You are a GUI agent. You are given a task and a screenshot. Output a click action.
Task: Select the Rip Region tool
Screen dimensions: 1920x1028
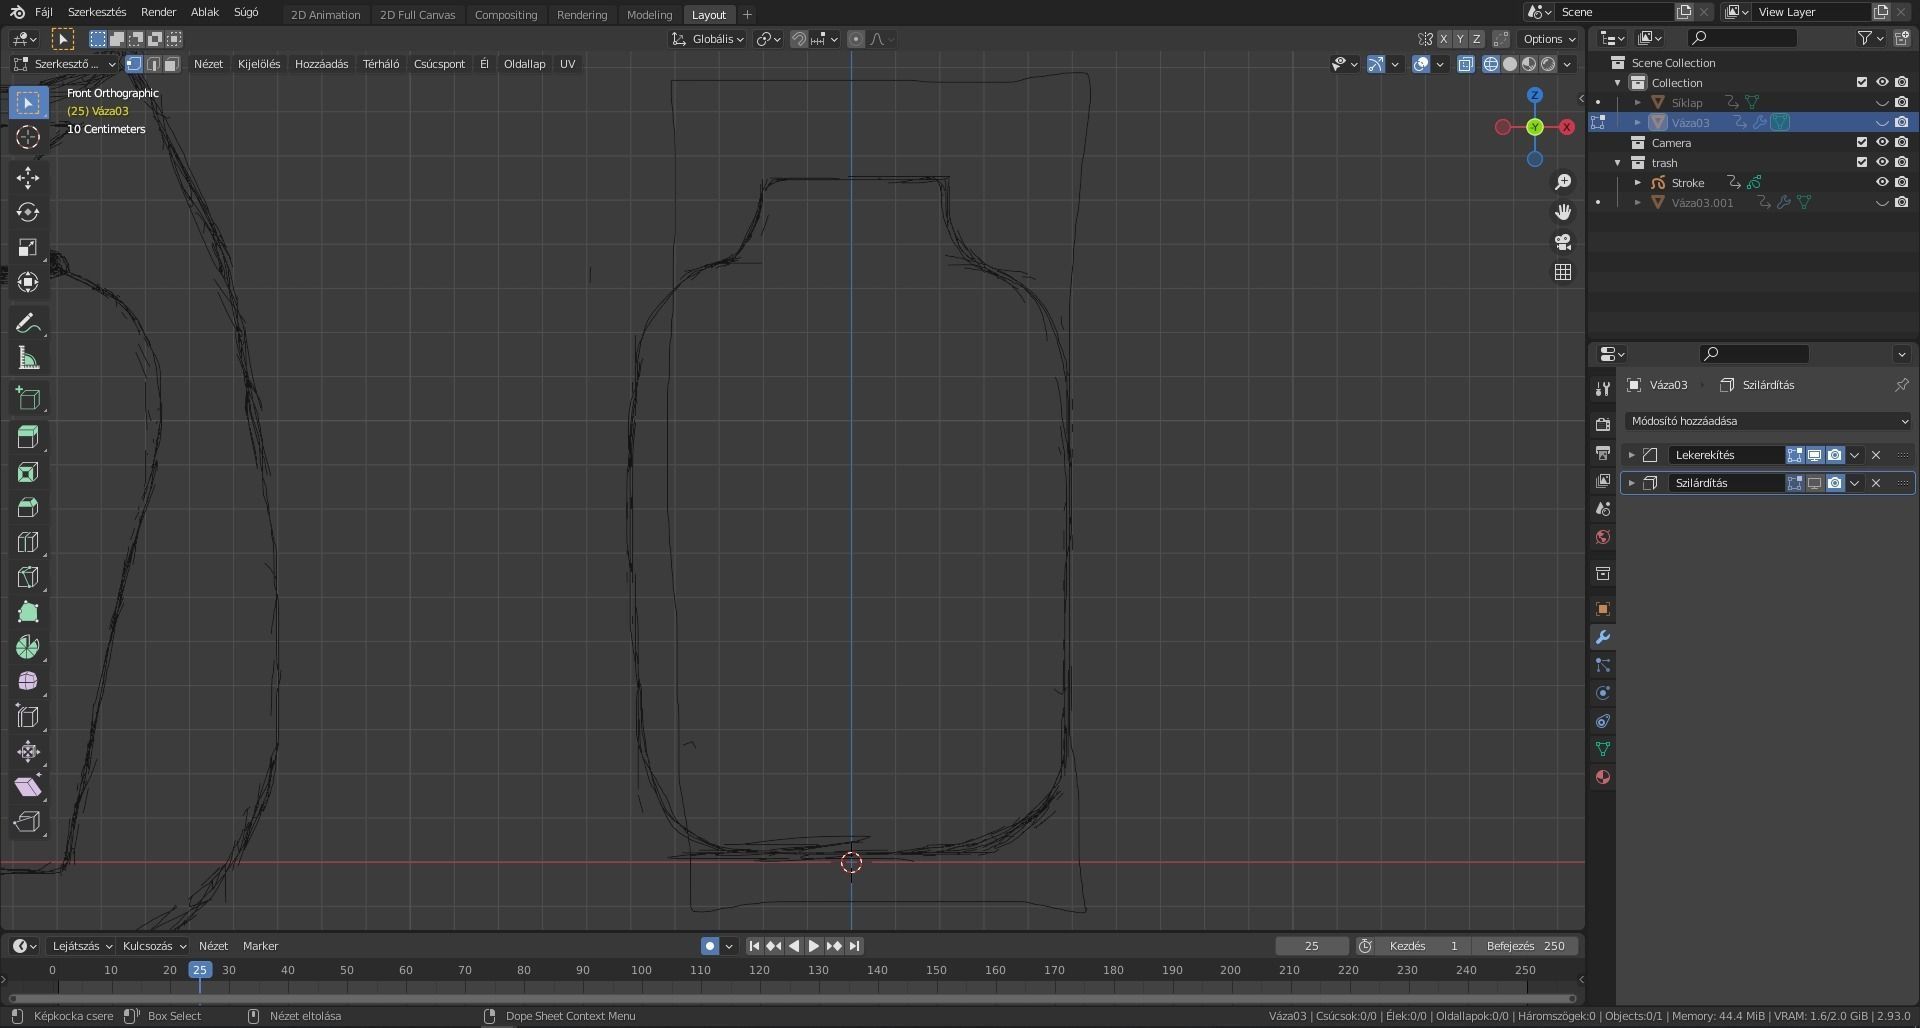tap(28, 821)
